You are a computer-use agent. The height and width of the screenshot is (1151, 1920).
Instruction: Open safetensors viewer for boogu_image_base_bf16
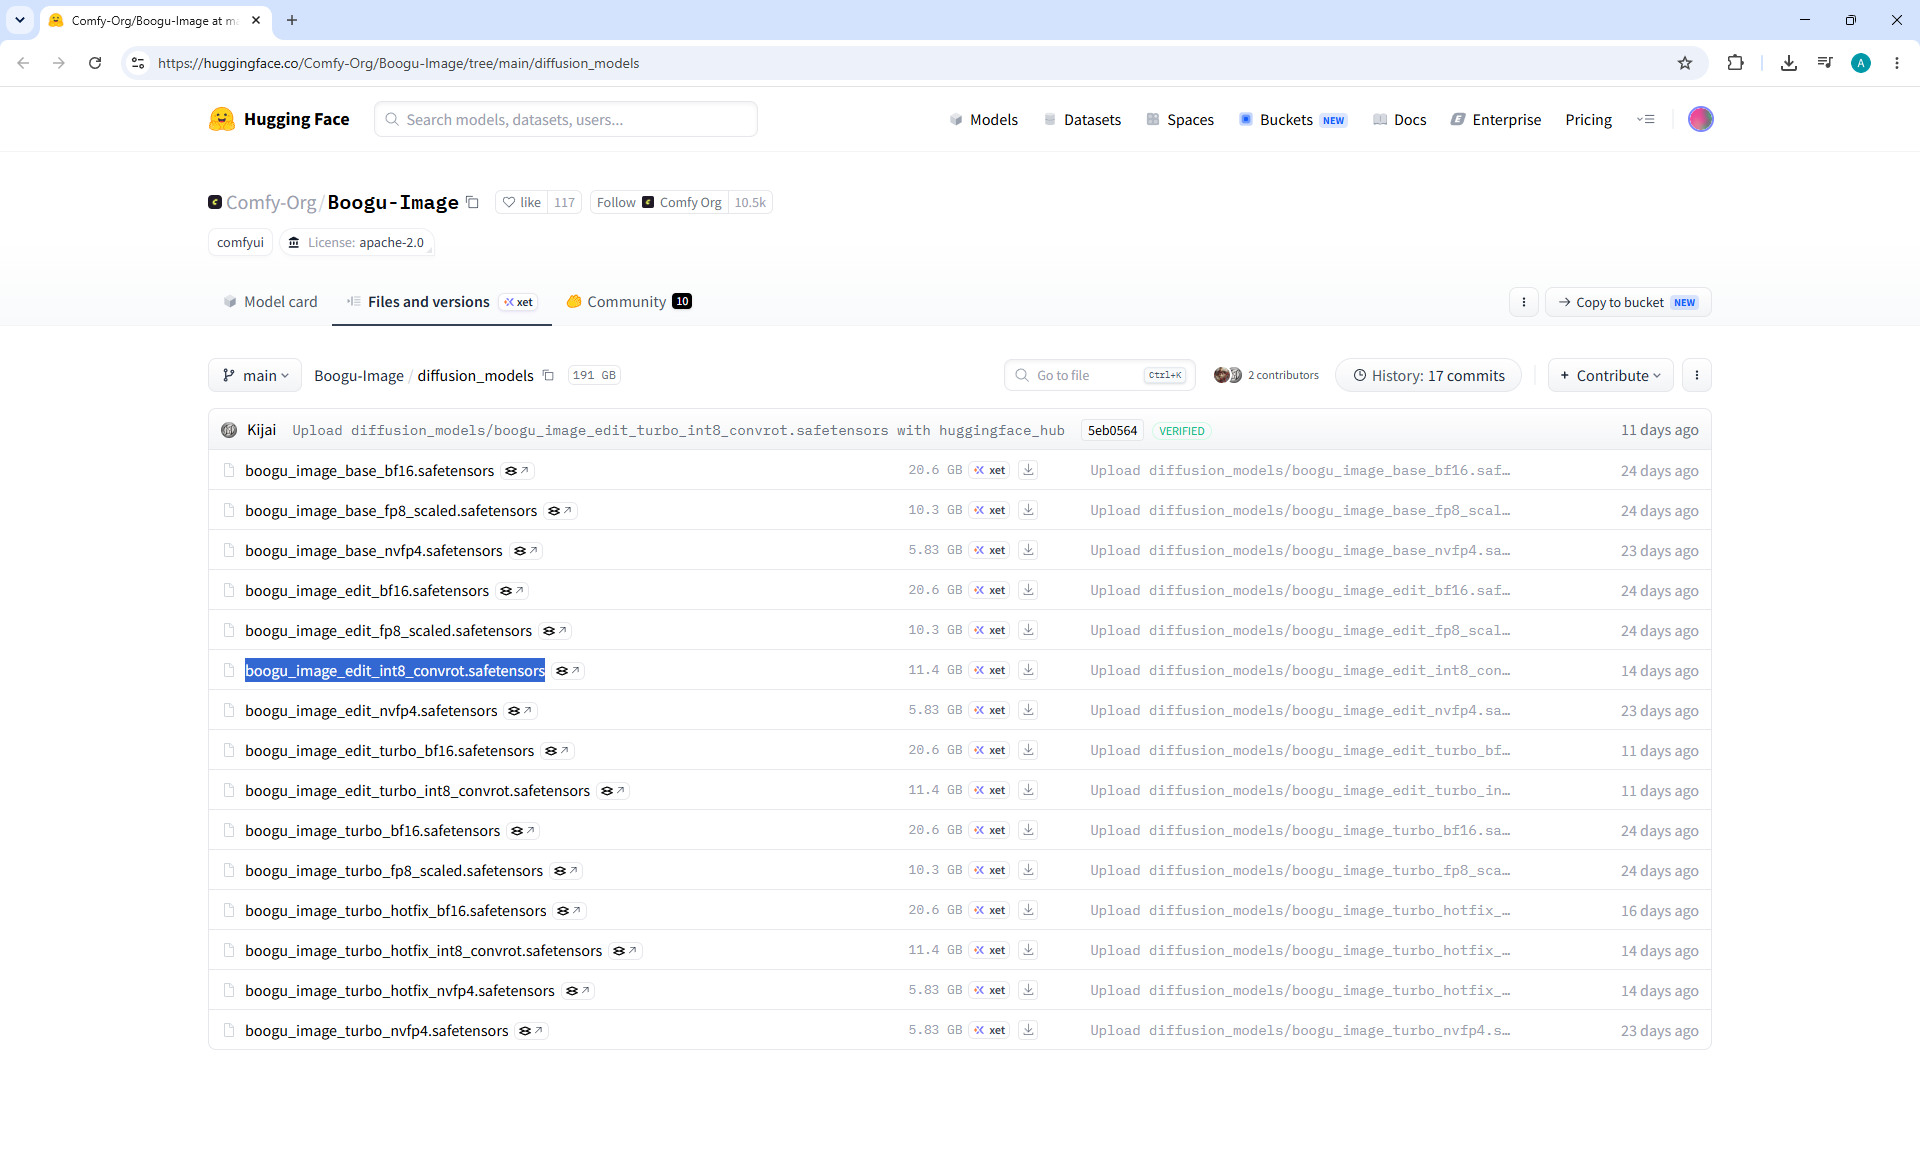point(516,471)
